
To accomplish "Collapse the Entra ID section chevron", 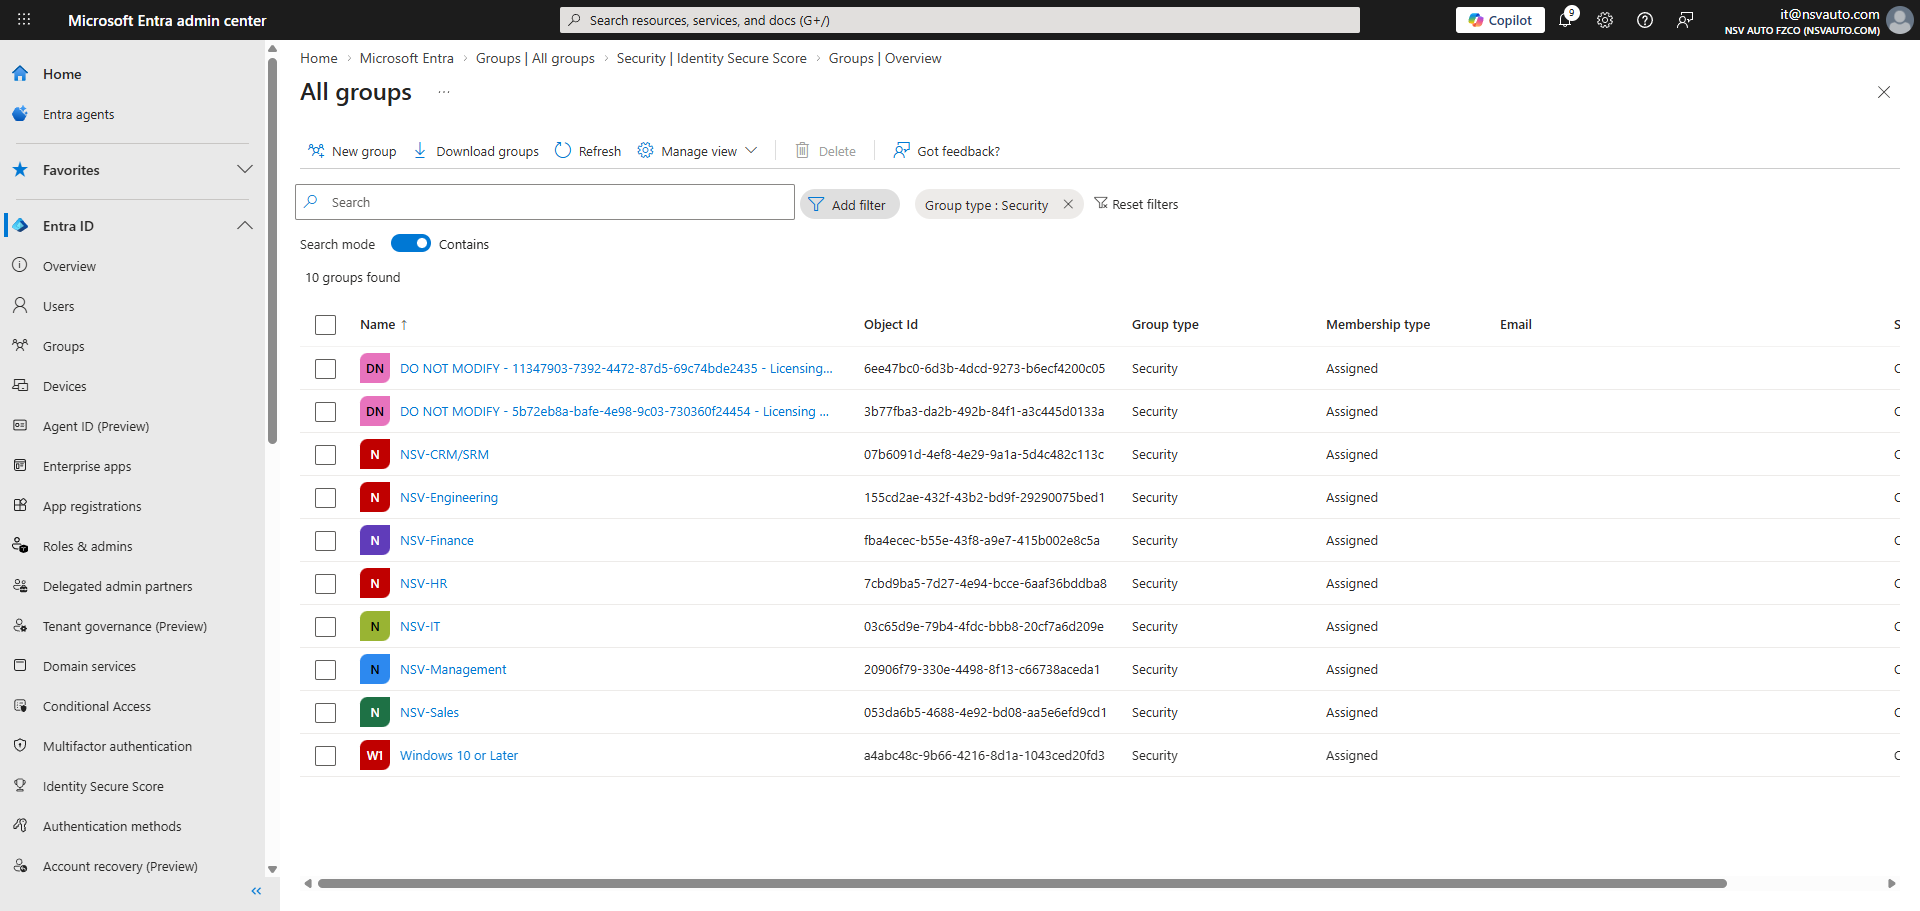I will [x=245, y=226].
